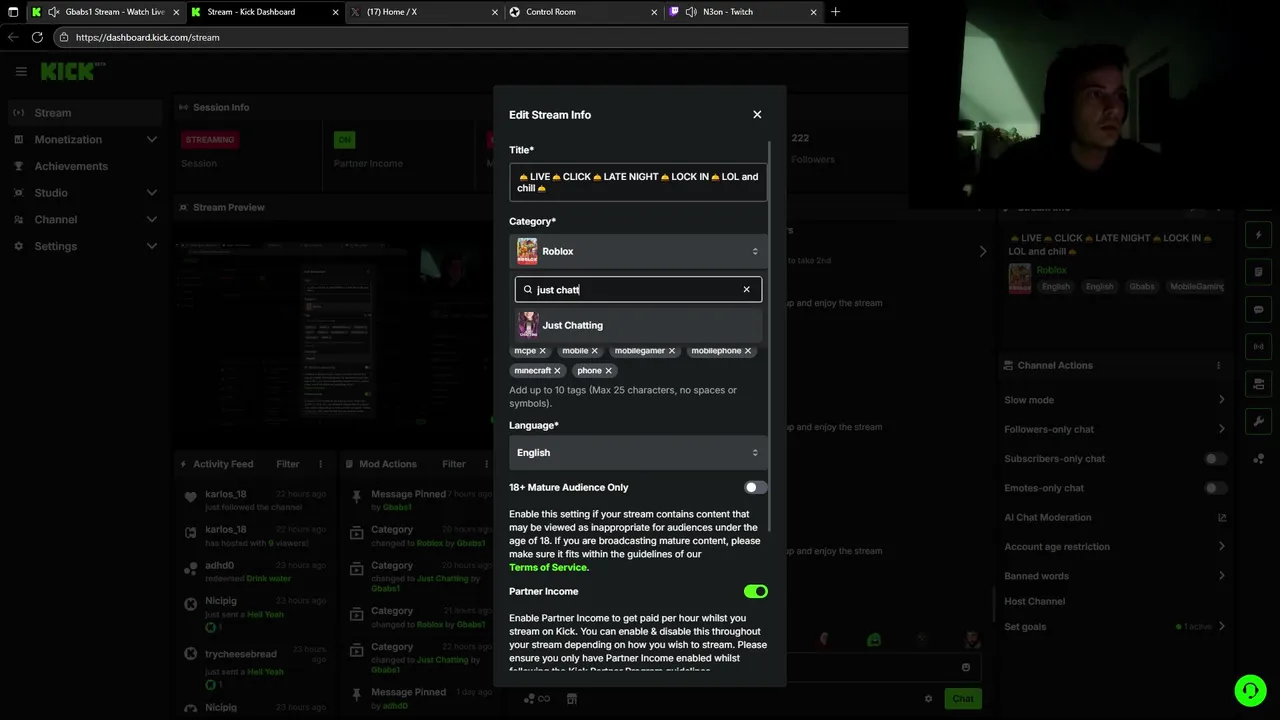The height and width of the screenshot is (720, 1280).
Task: Open Mod Actions Filter
Action: click(x=454, y=464)
